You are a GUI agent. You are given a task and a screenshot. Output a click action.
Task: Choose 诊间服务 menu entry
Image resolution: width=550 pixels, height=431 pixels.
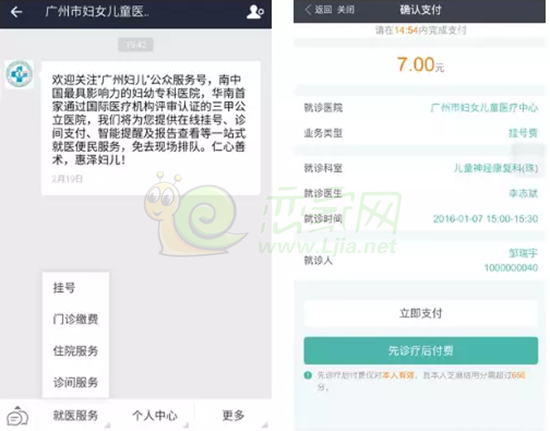75,382
